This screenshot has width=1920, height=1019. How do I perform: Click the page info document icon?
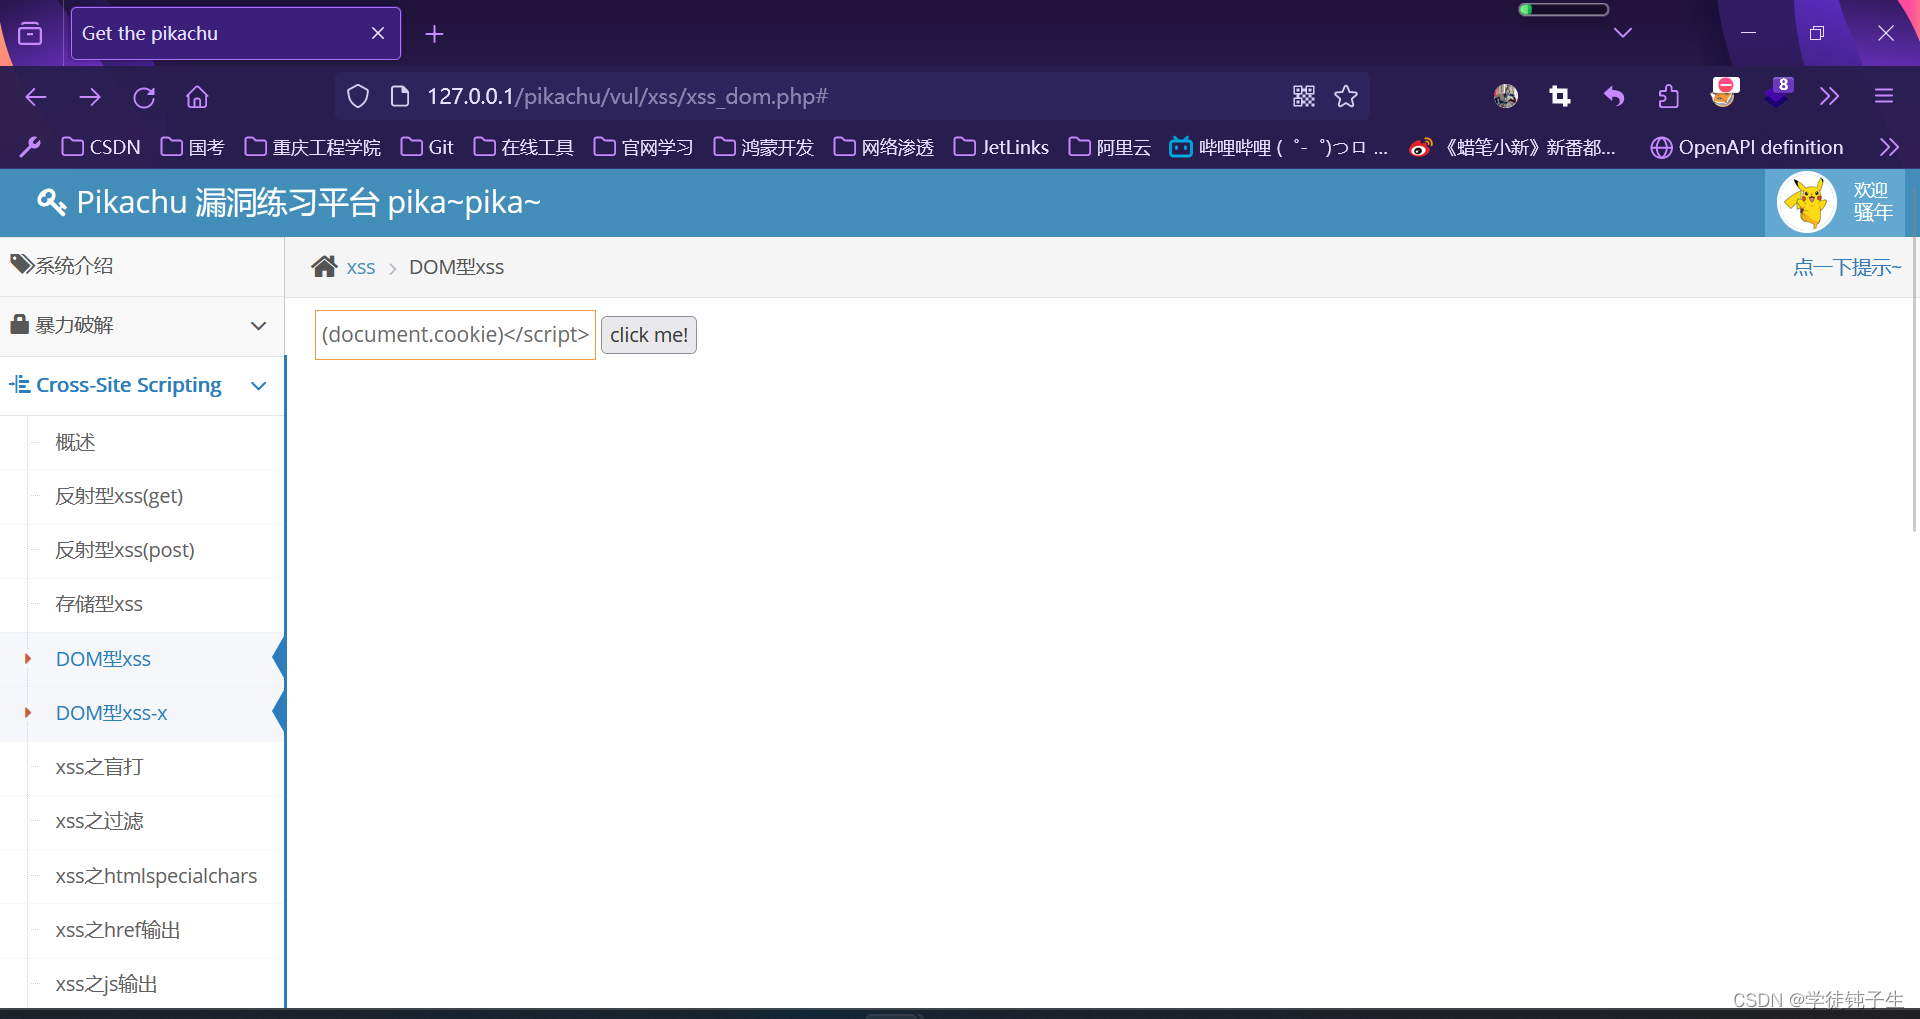(400, 96)
